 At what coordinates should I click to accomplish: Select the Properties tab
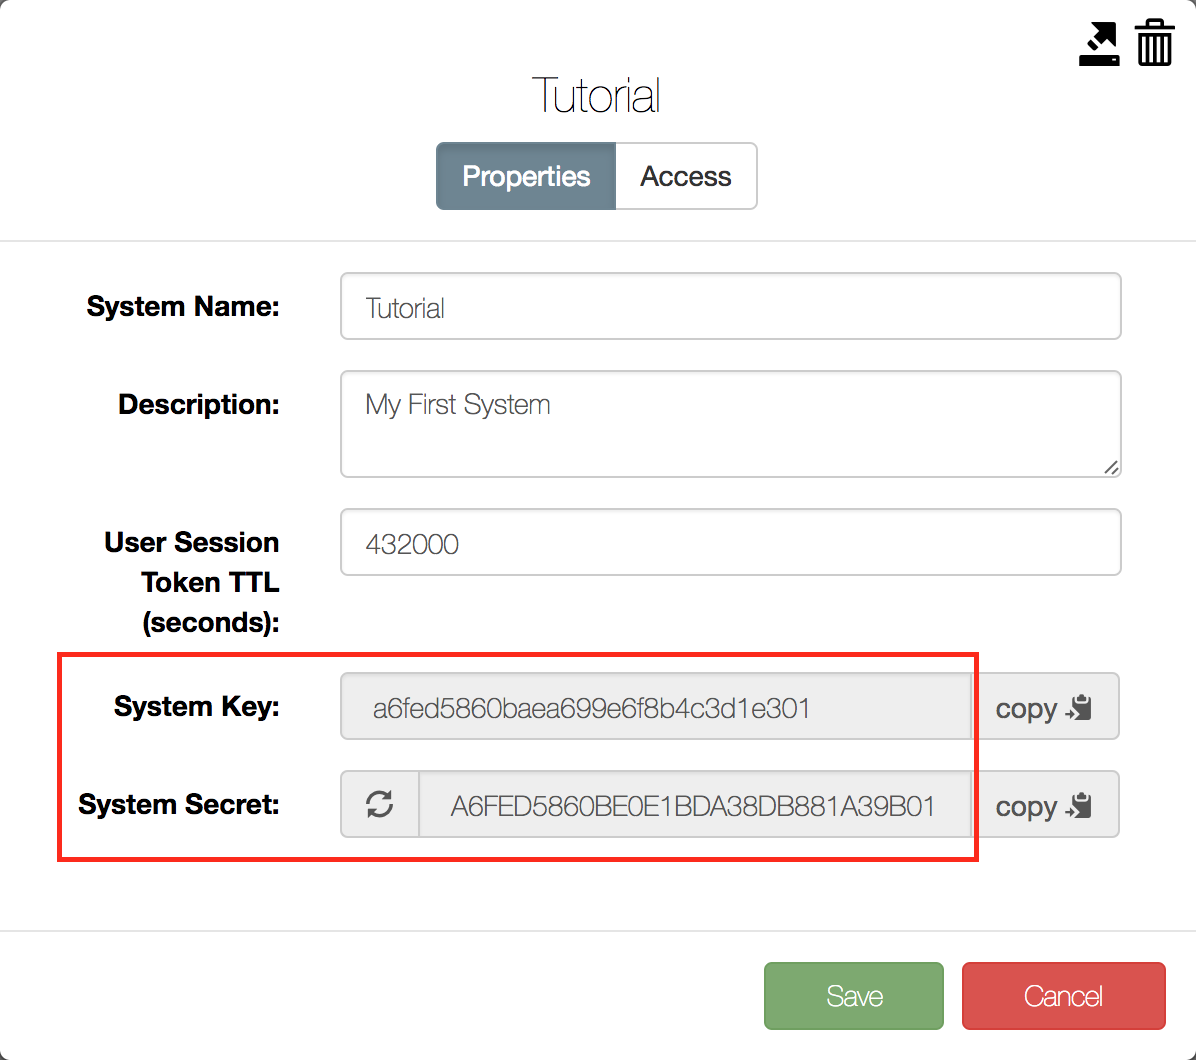(526, 176)
